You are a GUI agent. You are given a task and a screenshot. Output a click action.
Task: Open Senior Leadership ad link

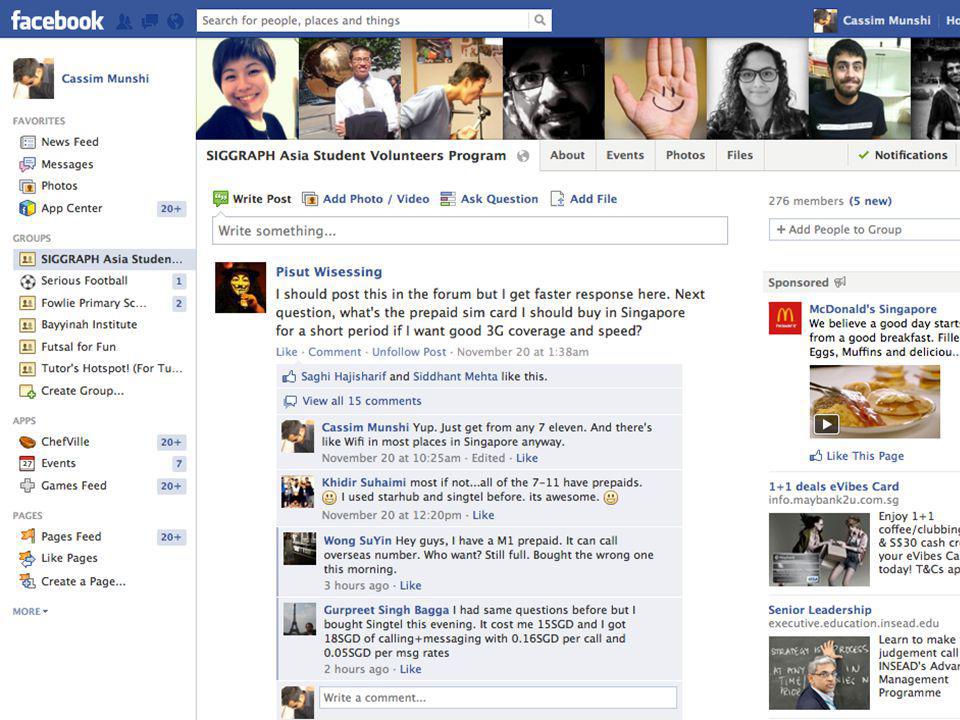[819, 610]
